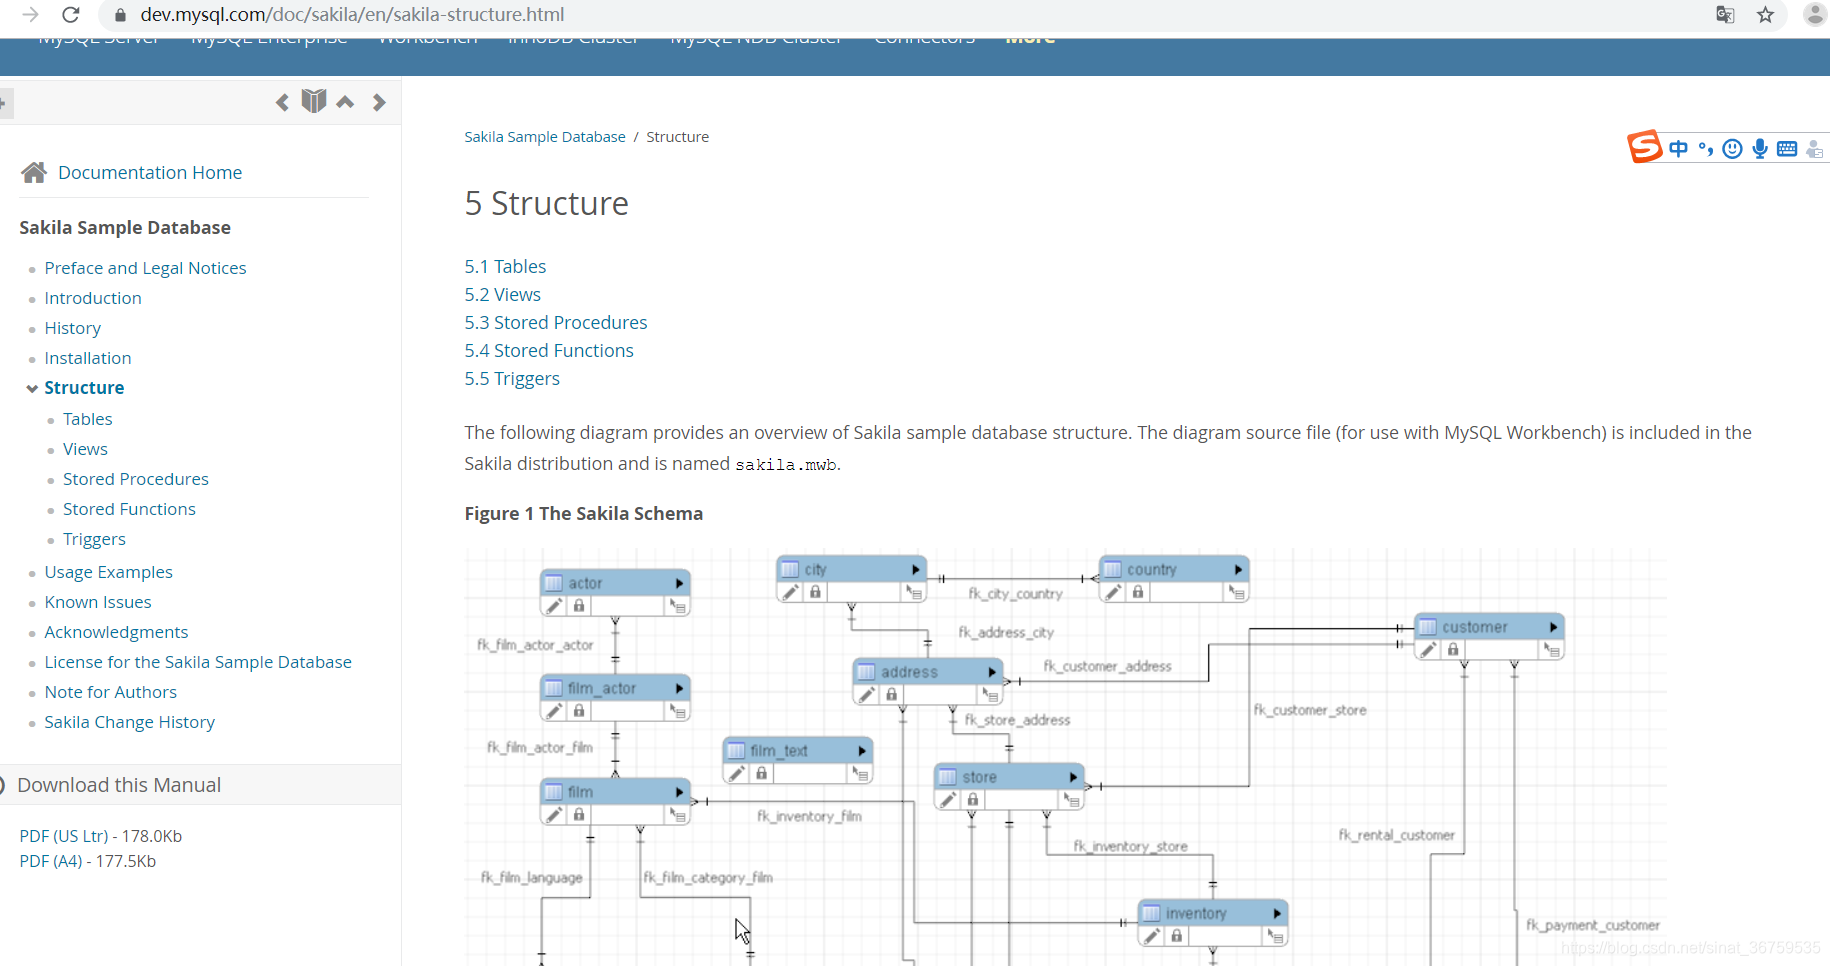This screenshot has height=966, width=1830.
Task: Click Sakila Sample Database breadcrumb
Action: (x=545, y=137)
